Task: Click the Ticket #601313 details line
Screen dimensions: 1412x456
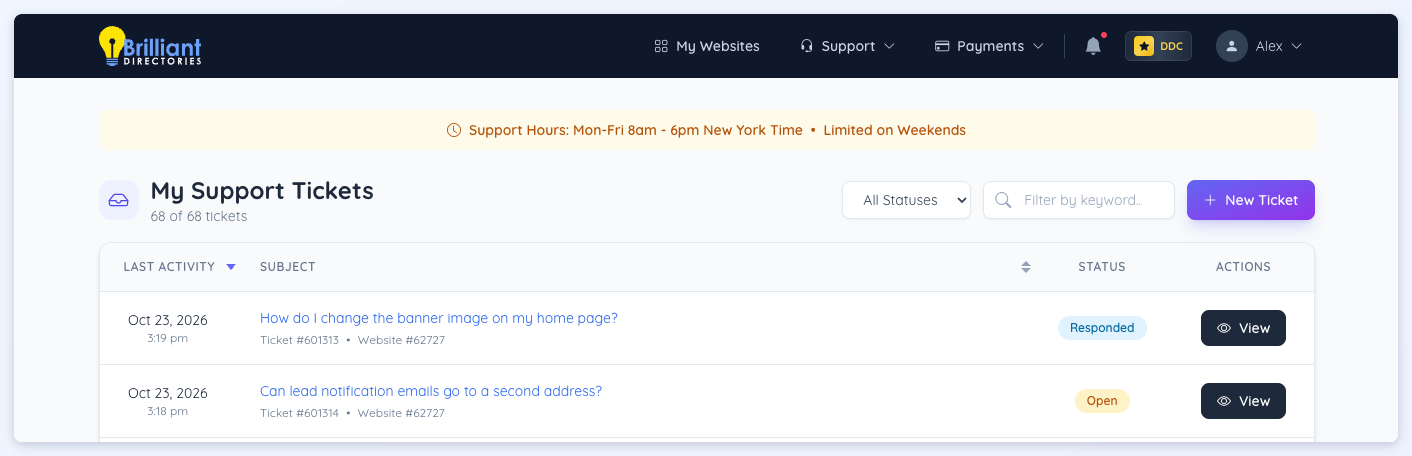Action: [x=352, y=340]
